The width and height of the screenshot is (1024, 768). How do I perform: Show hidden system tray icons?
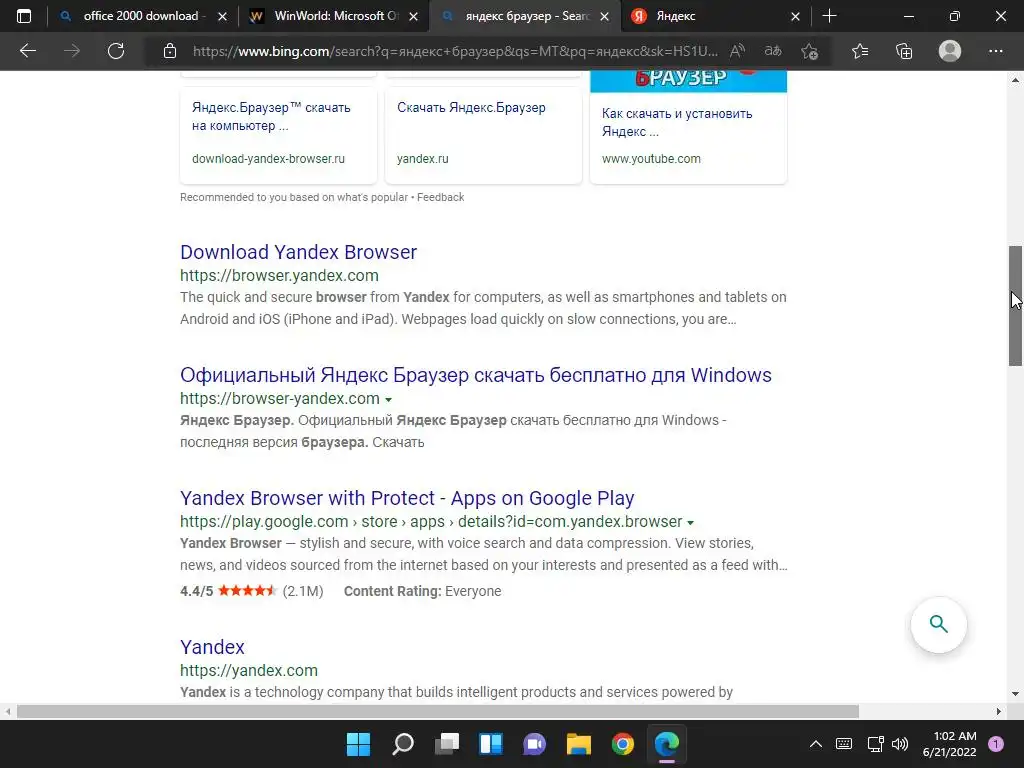point(816,744)
